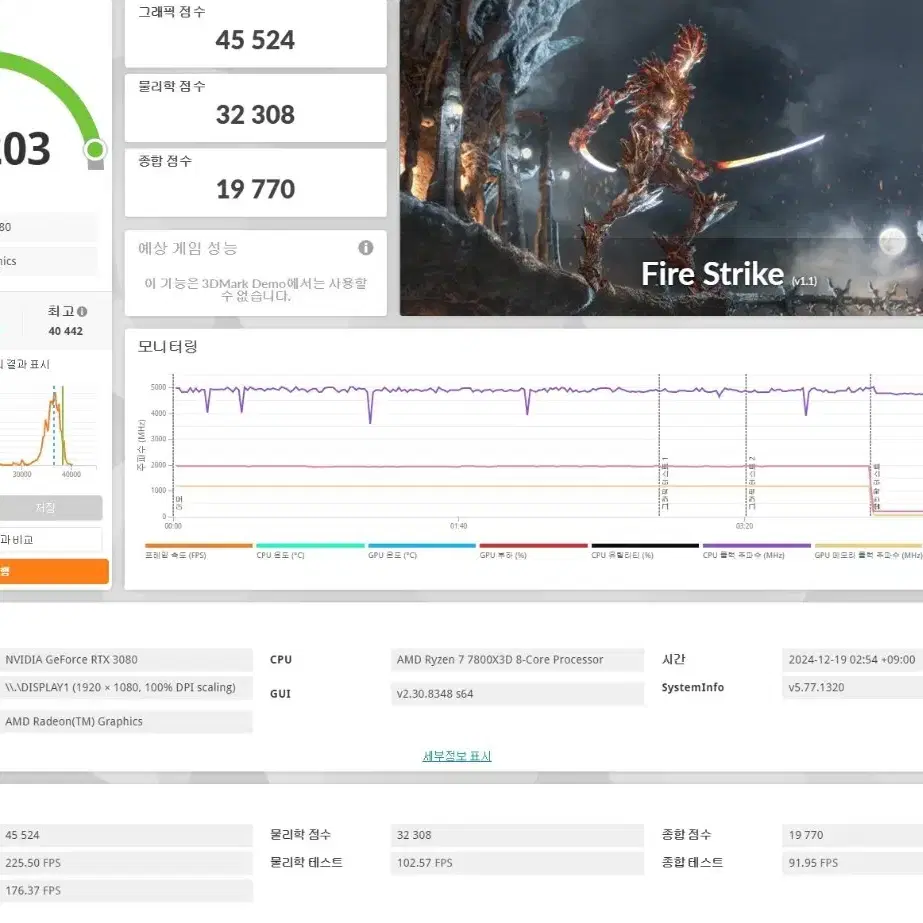This screenshot has height=923, width=923.
Task: Click the 결과 비교 button
Action: pos(51,539)
